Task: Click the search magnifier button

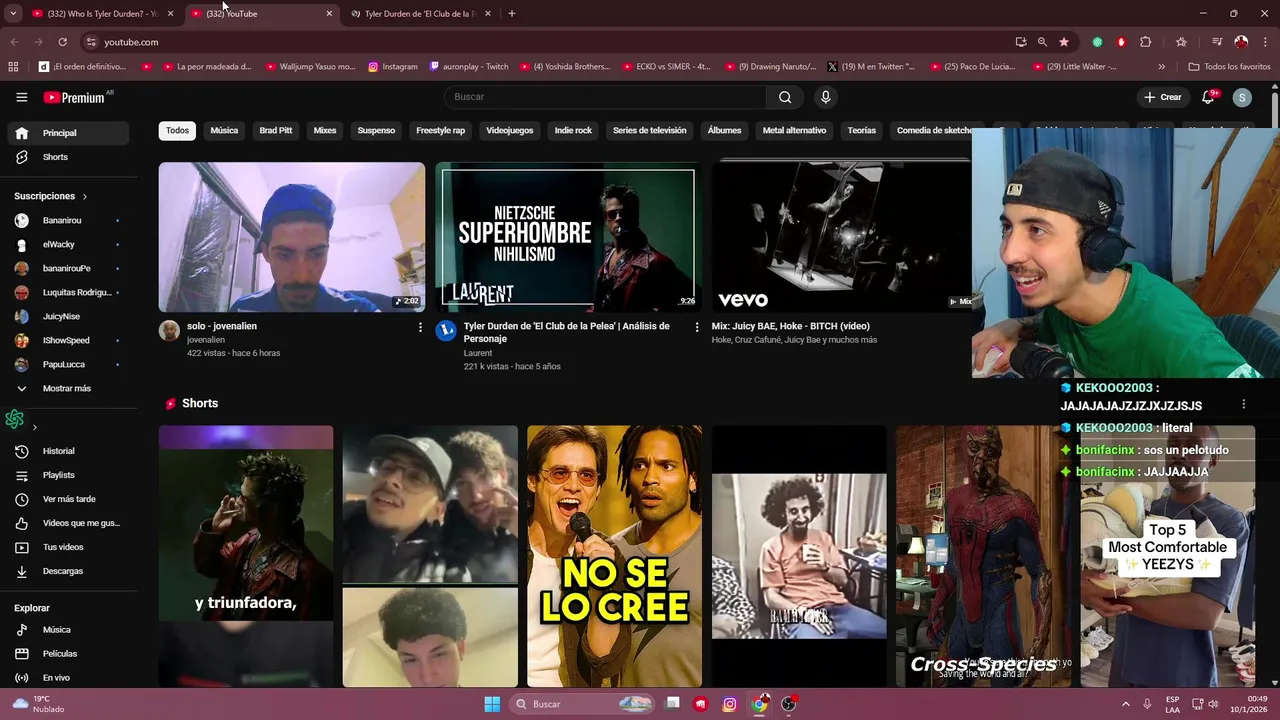Action: coord(785,97)
